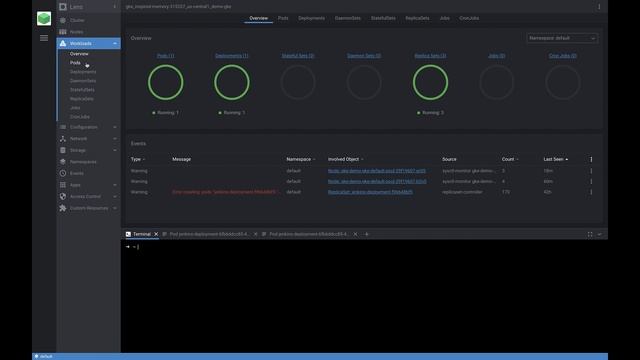Switch to the Jobs top tab
This screenshot has height=360, width=640.
coord(444,18)
